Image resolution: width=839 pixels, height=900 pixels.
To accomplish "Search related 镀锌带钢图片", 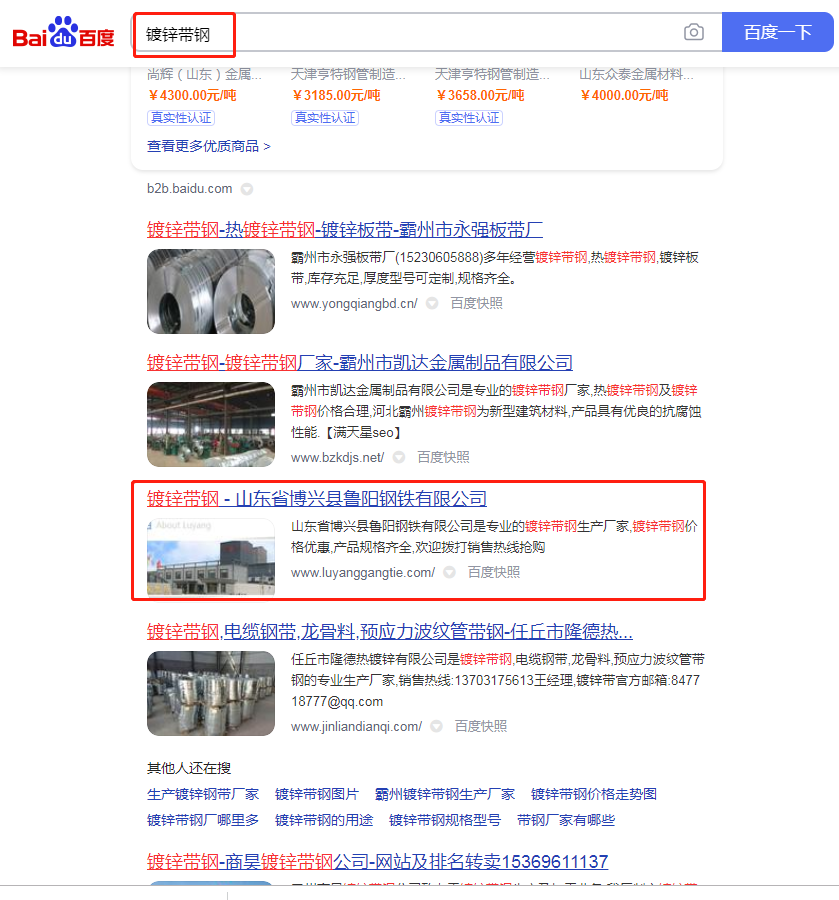I will [317, 794].
